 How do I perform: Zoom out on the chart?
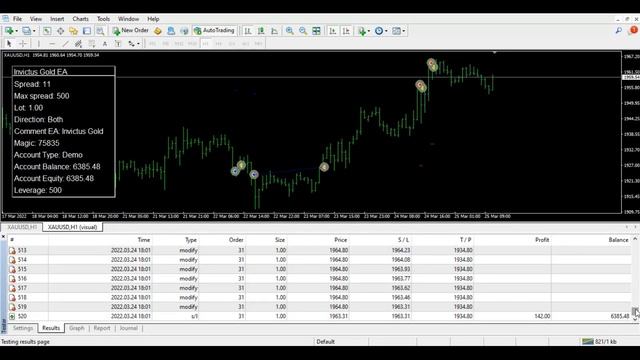303,31
